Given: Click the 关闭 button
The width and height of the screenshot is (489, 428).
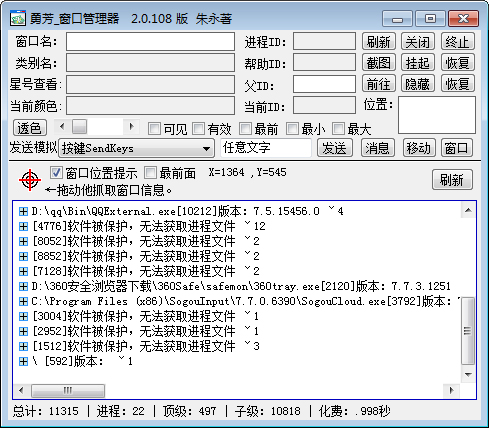Looking at the screenshot, I should [x=418, y=42].
